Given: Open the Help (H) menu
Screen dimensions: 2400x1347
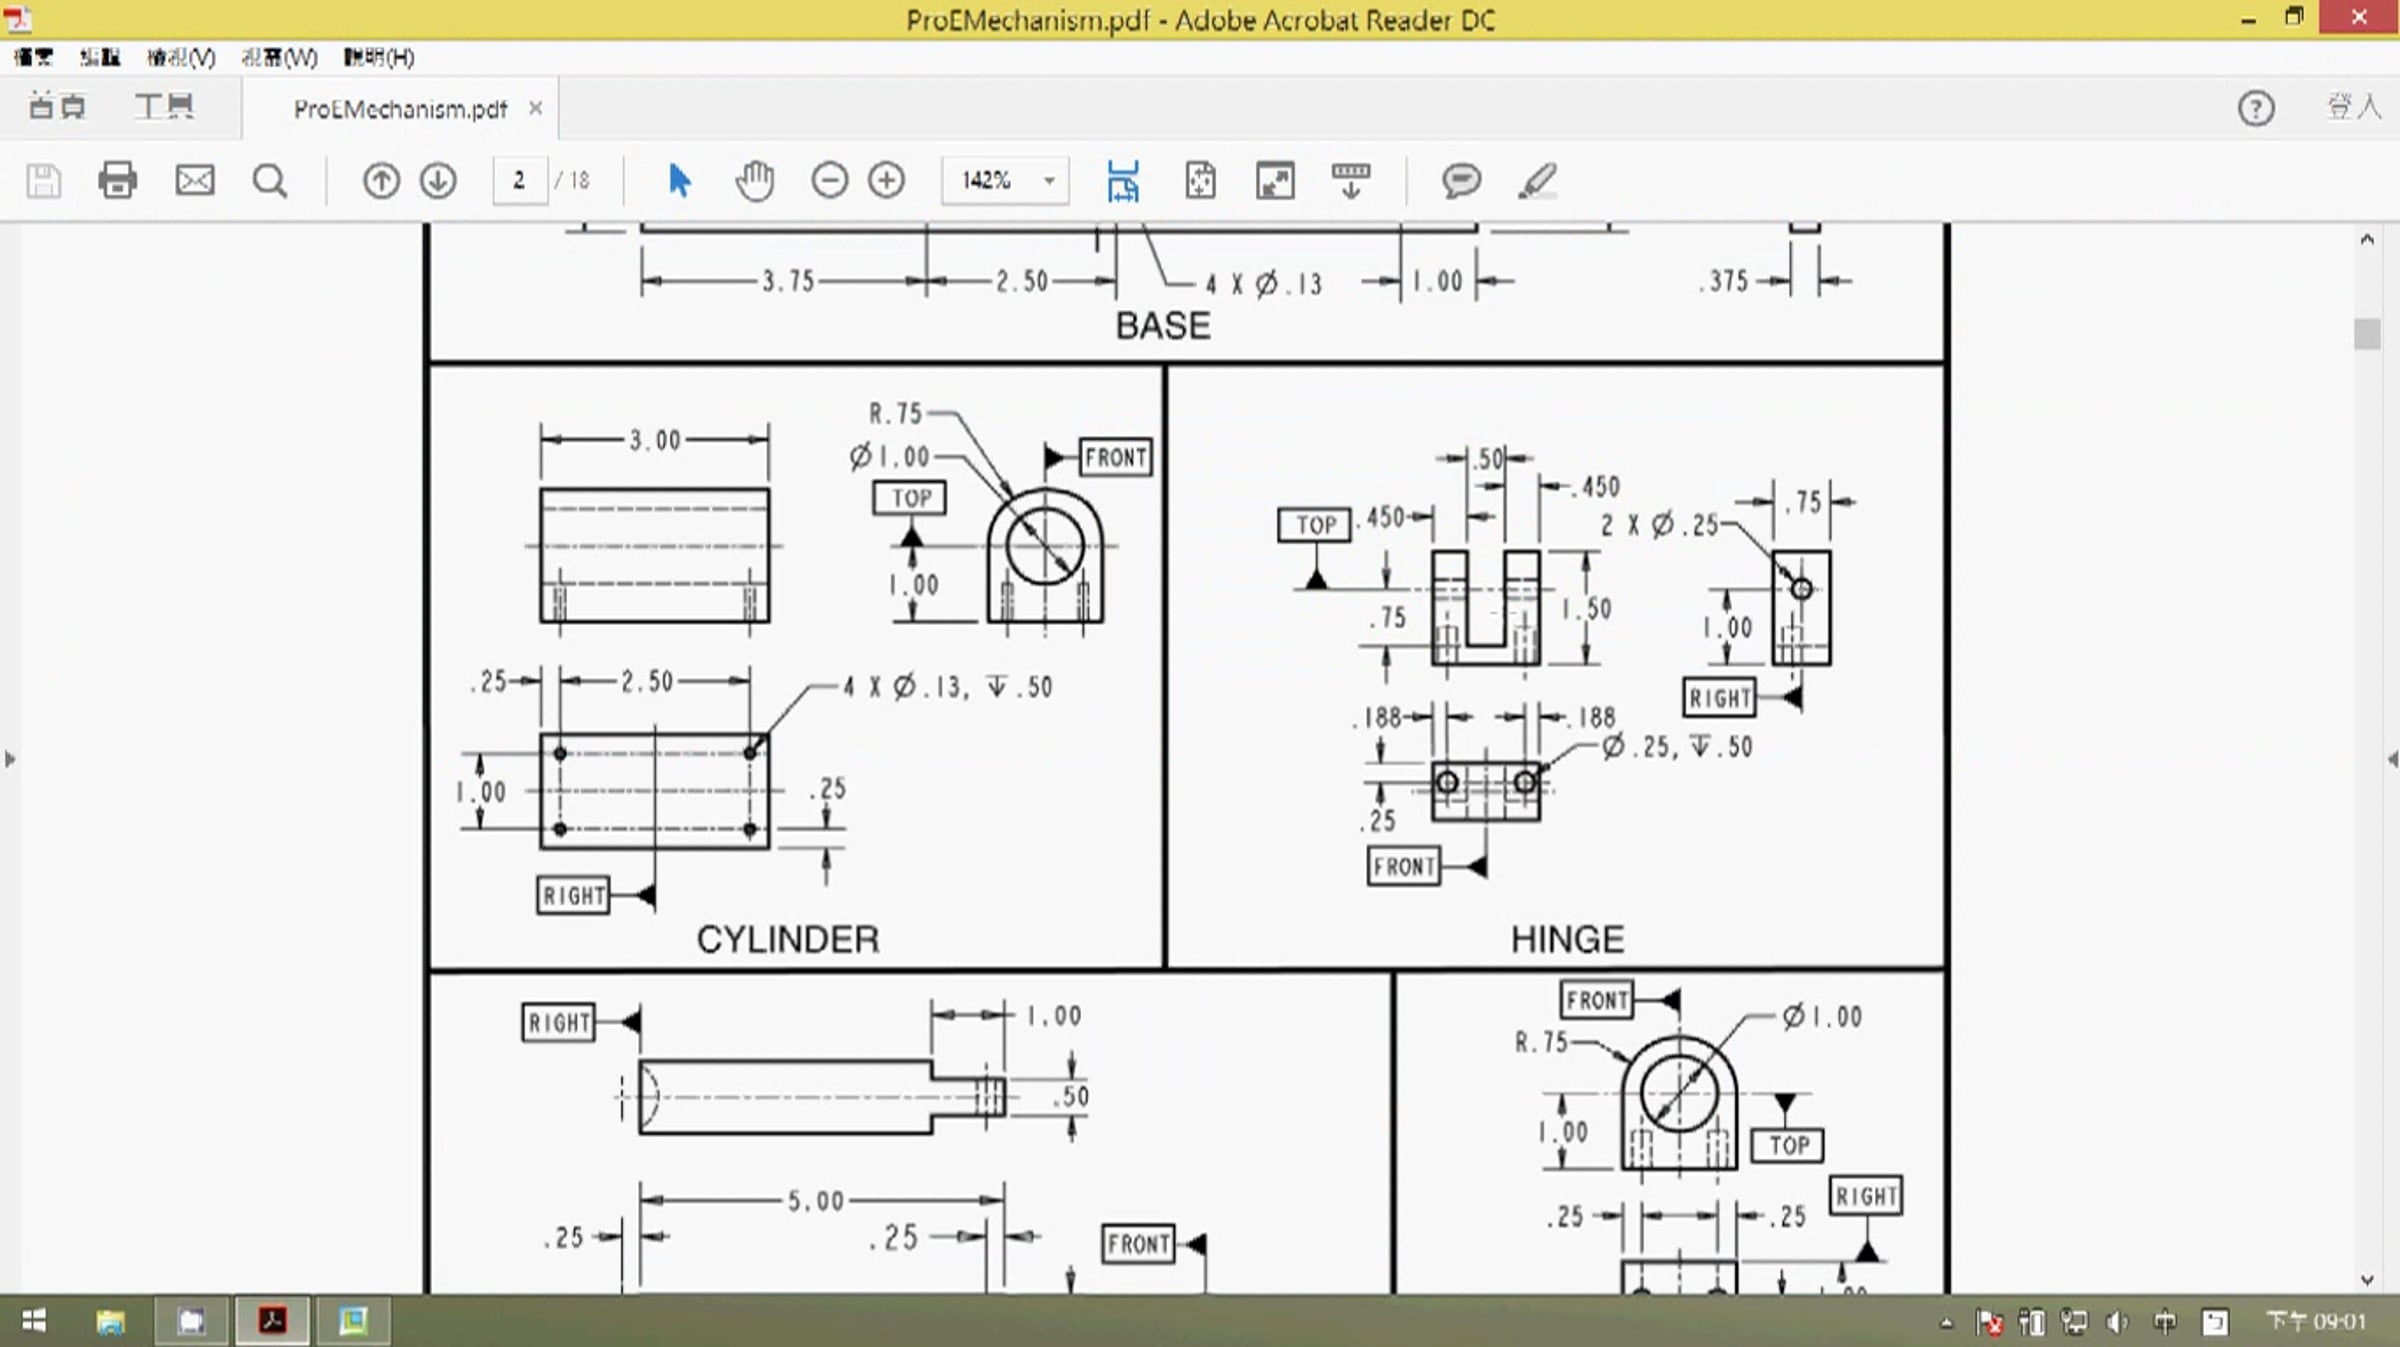Looking at the screenshot, I should pos(379,57).
